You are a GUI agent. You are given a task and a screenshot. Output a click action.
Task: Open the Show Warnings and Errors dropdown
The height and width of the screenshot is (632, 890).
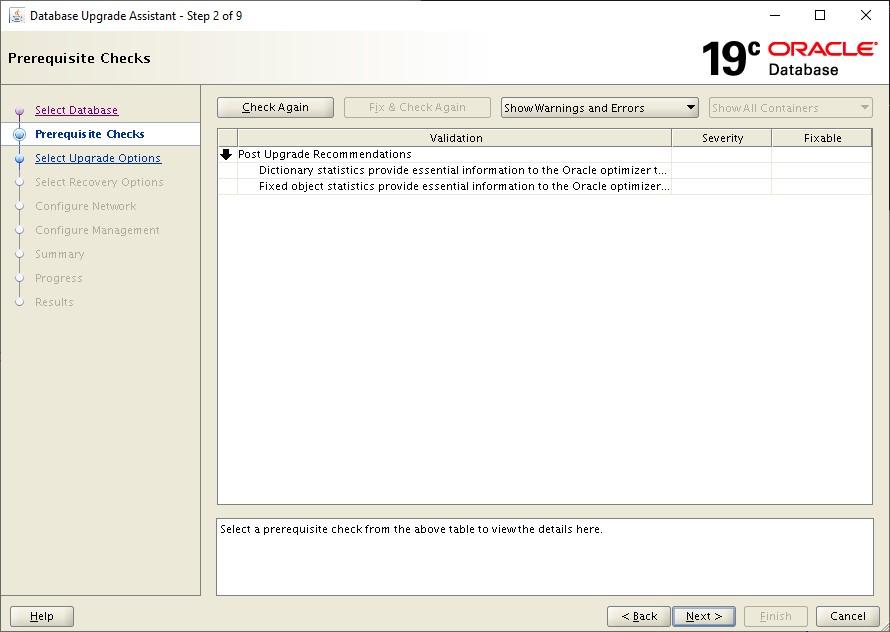coord(598,107)
